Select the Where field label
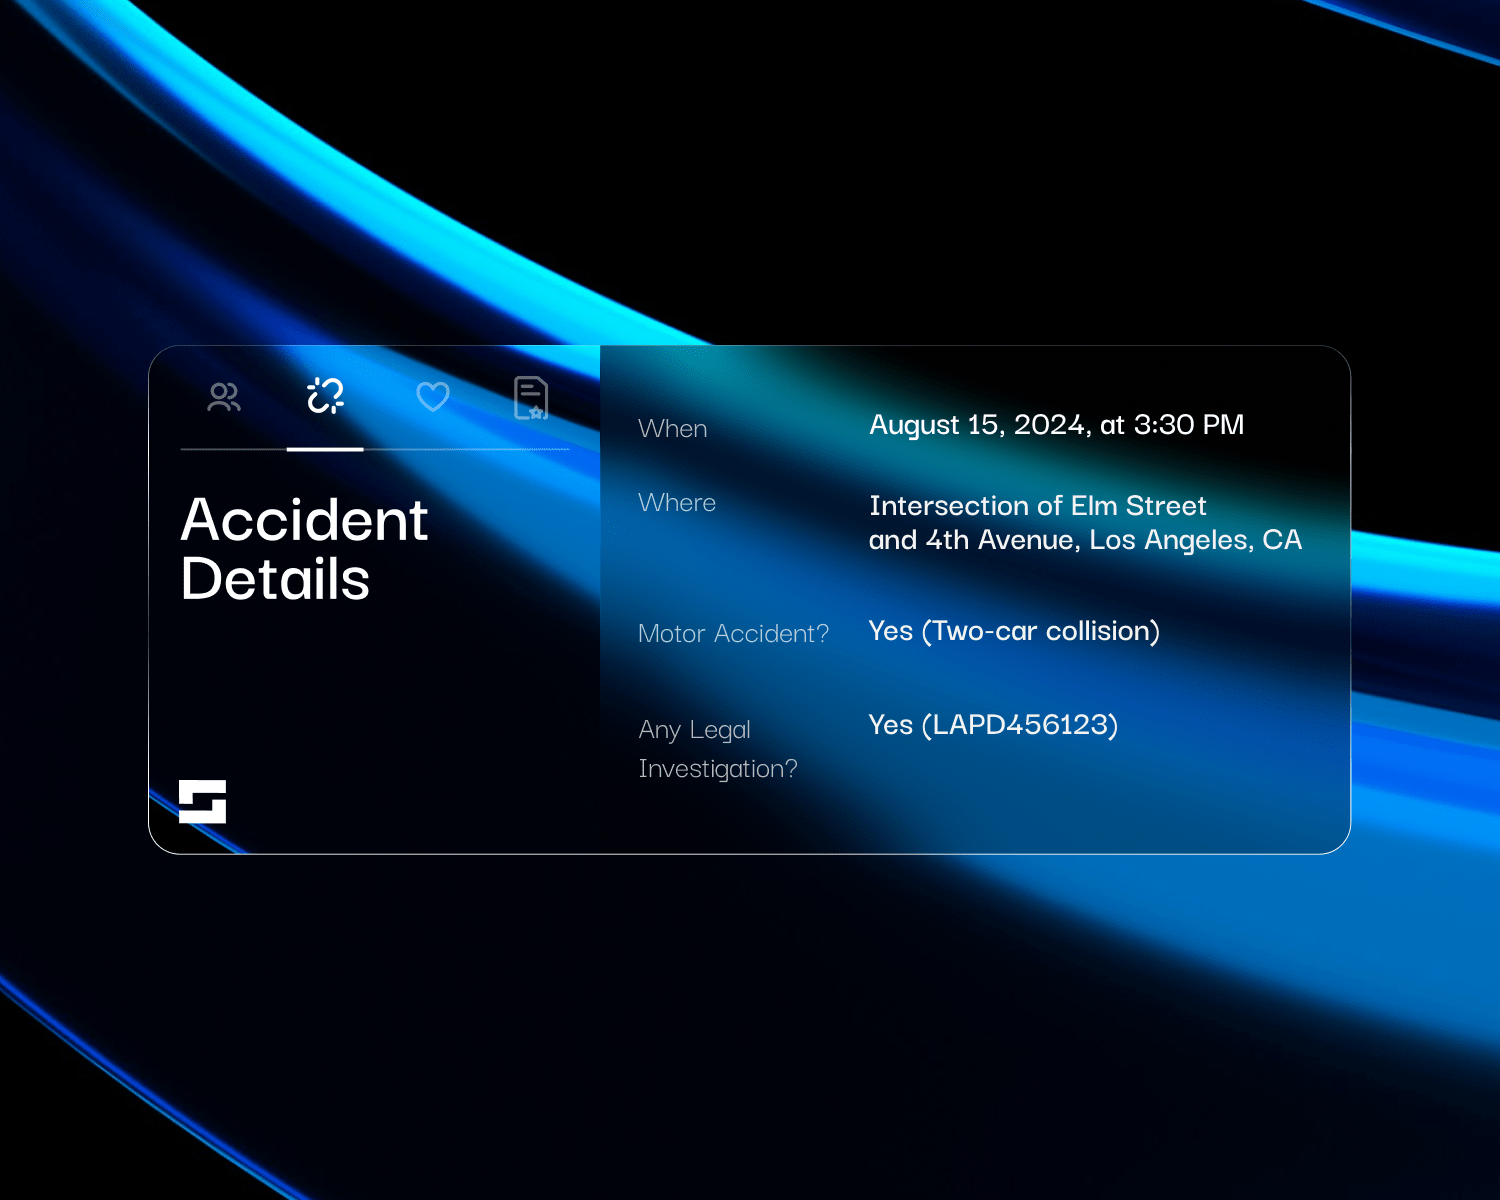The width and height of the screenshot is (1500, 1200). 677,502
